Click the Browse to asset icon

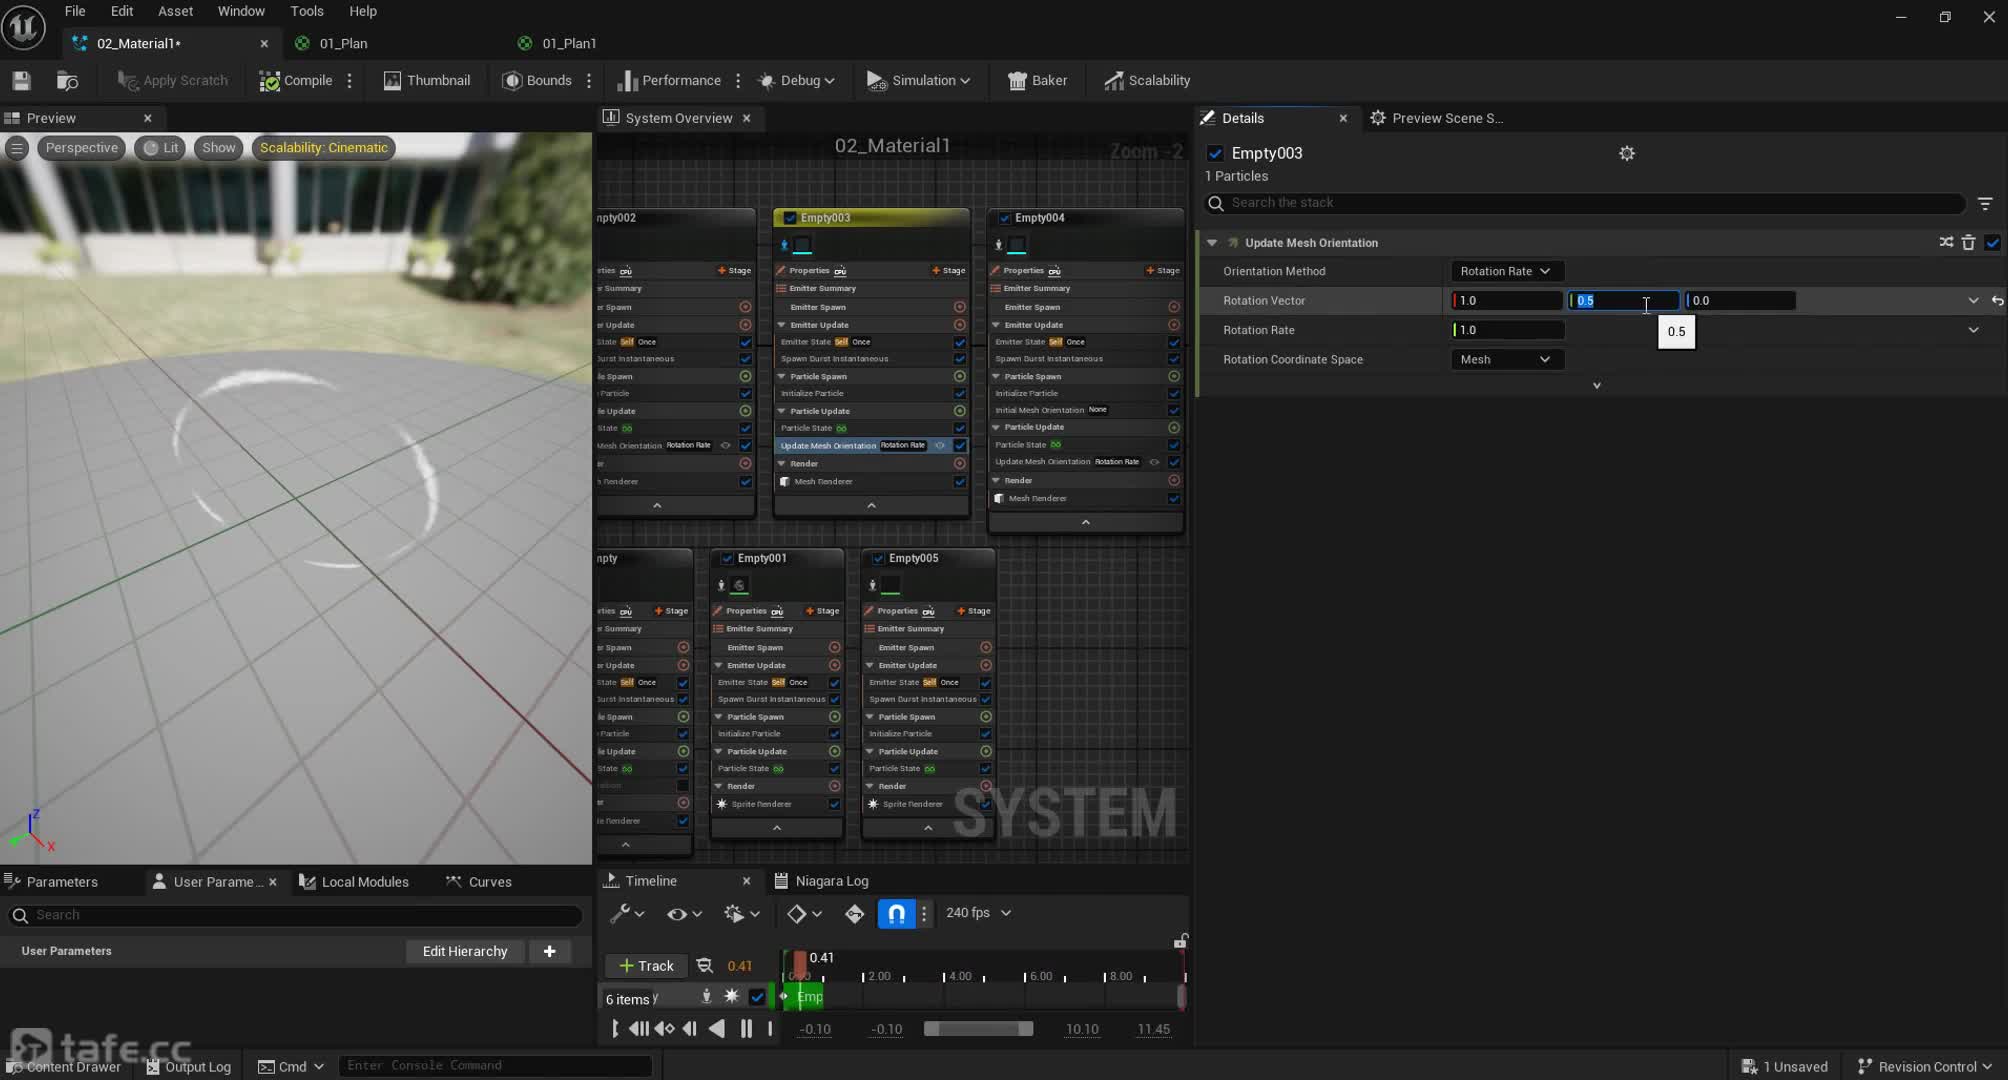pyautogui.click(x=67, y=81)
